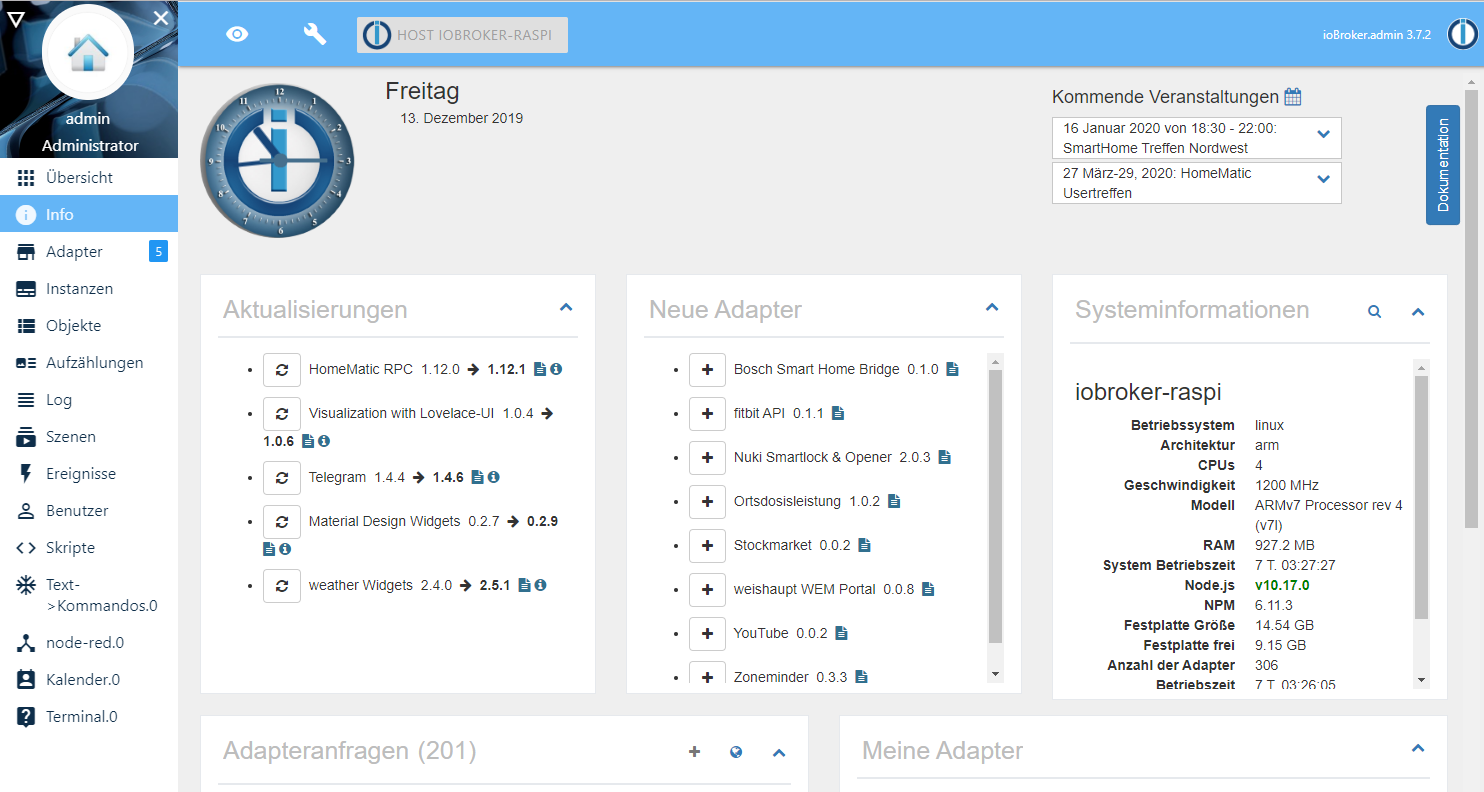Toggle the eye visibility icon in header
Screen dimensions: 1484x792
(237, 34)
